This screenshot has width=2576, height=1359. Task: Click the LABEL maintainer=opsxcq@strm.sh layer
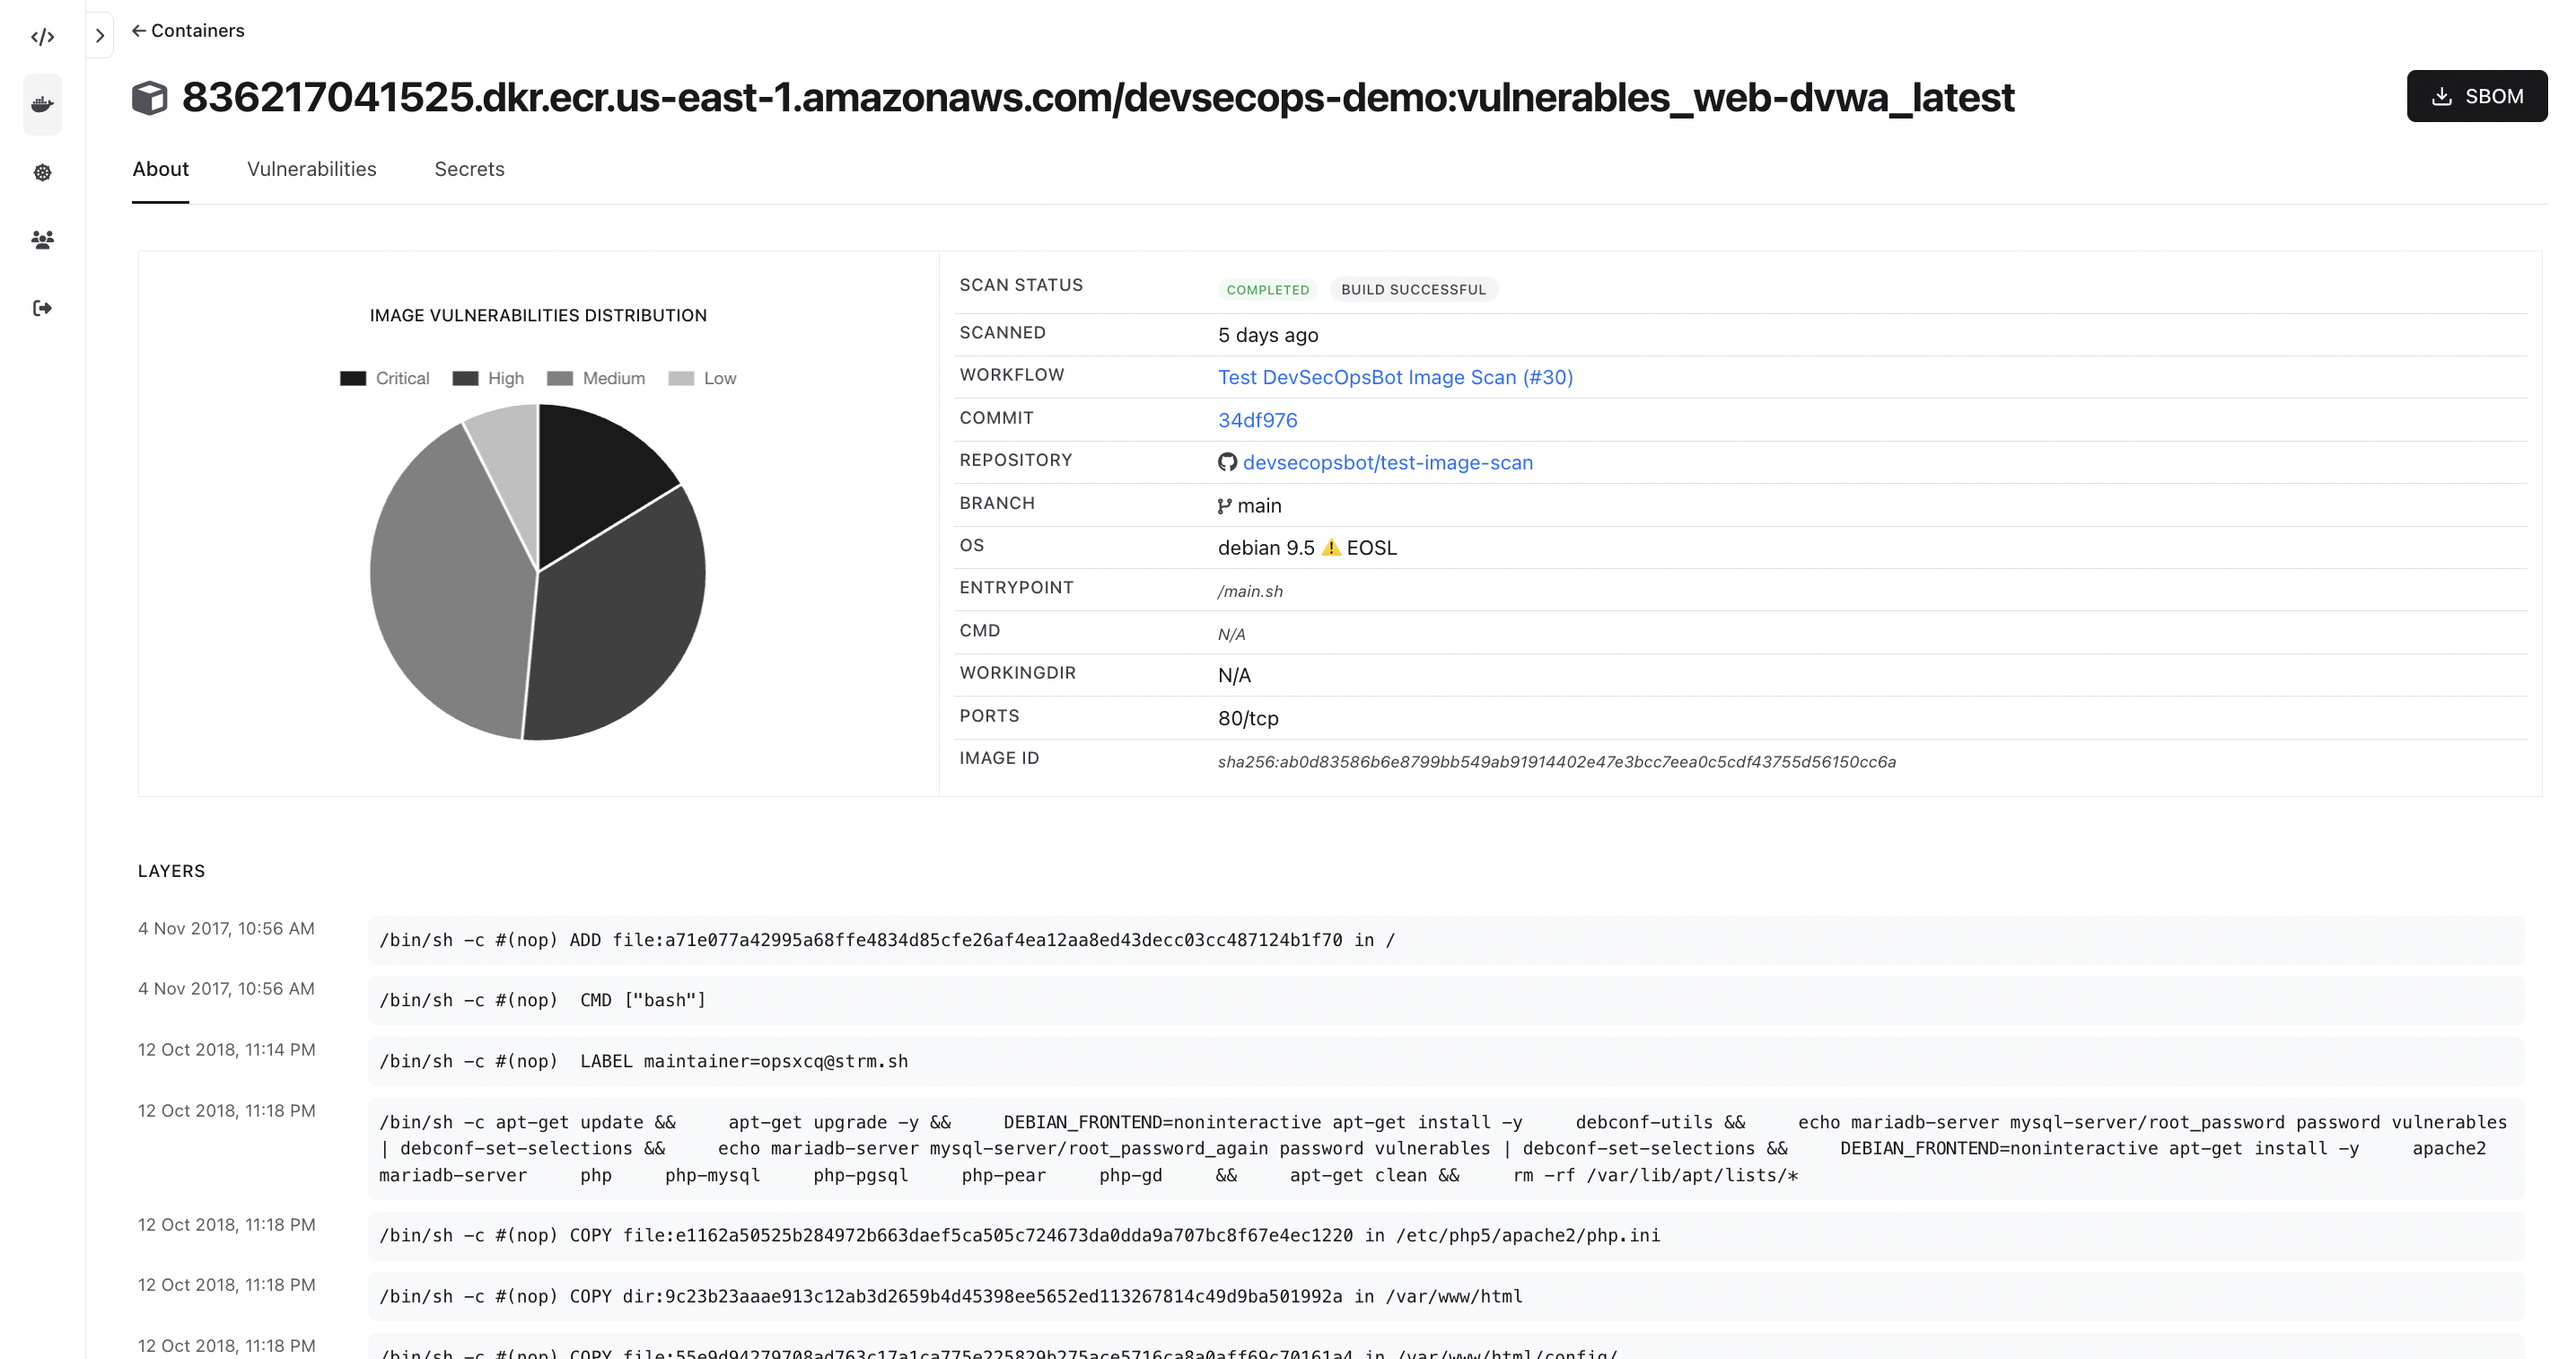click(x=1445, y=1061)
